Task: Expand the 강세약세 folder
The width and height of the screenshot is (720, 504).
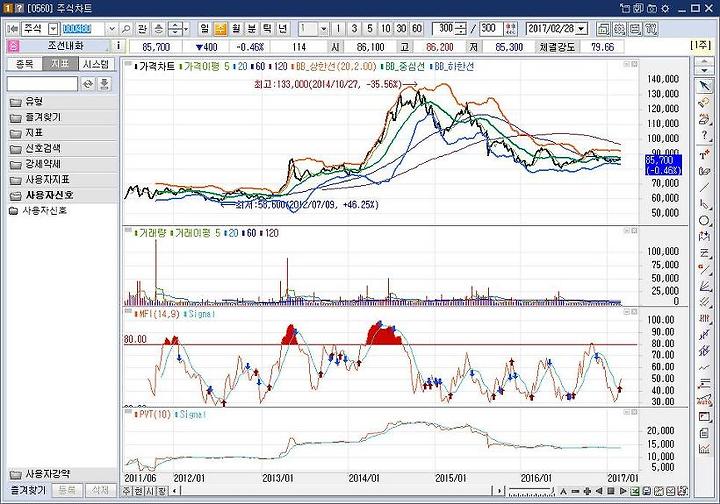Action: (x=62, y=164)
